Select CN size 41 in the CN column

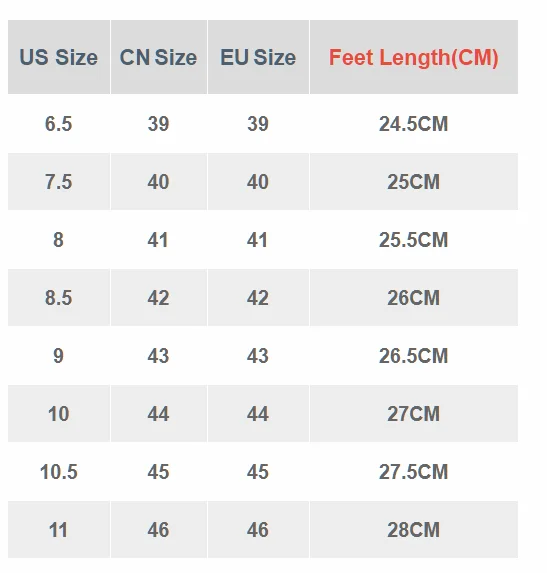click(x=159, y=240)
